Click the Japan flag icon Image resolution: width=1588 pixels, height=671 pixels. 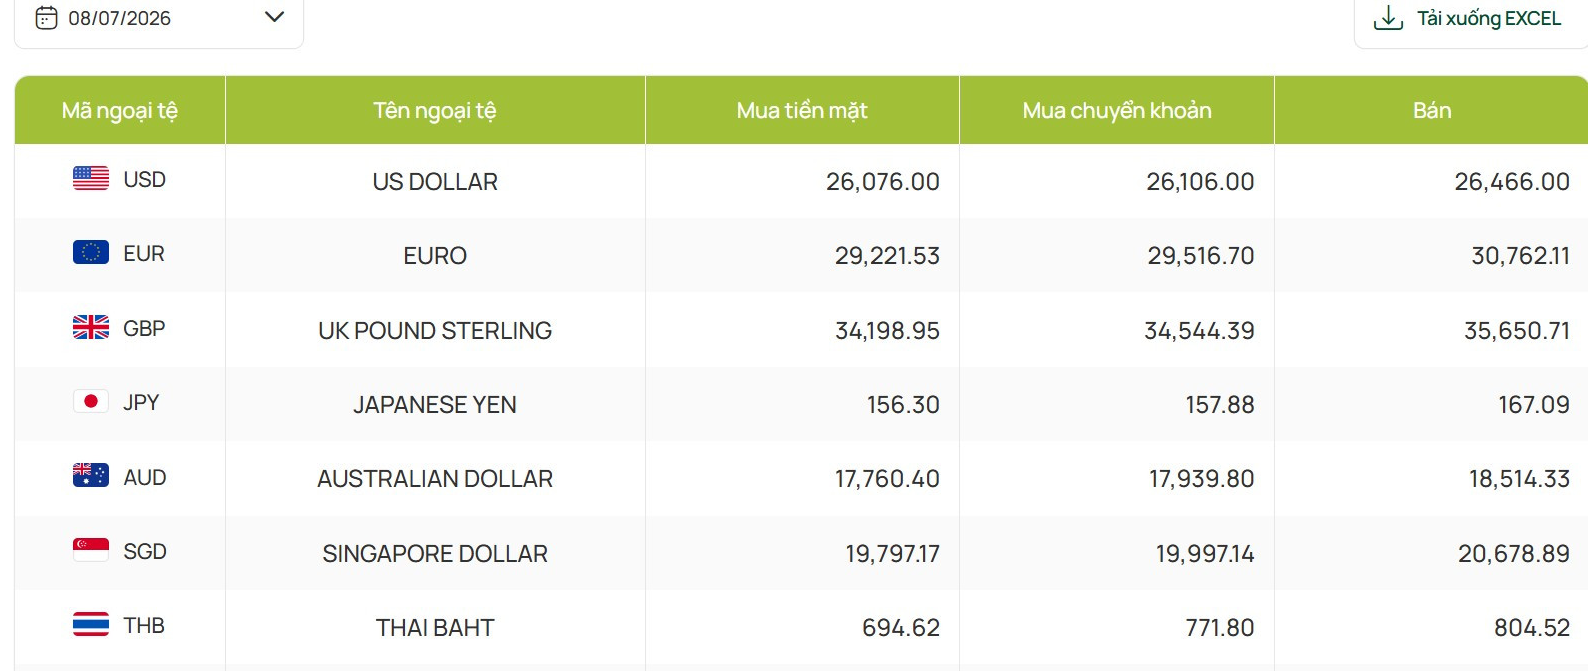coord(91,401)
